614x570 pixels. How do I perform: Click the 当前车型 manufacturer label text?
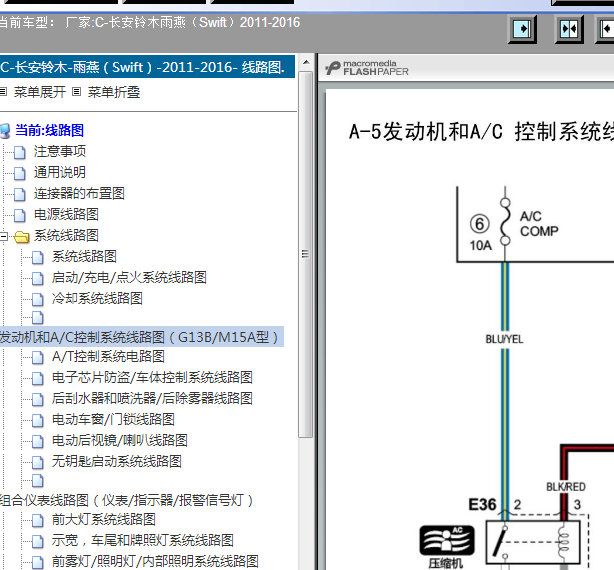pos(149,22)
